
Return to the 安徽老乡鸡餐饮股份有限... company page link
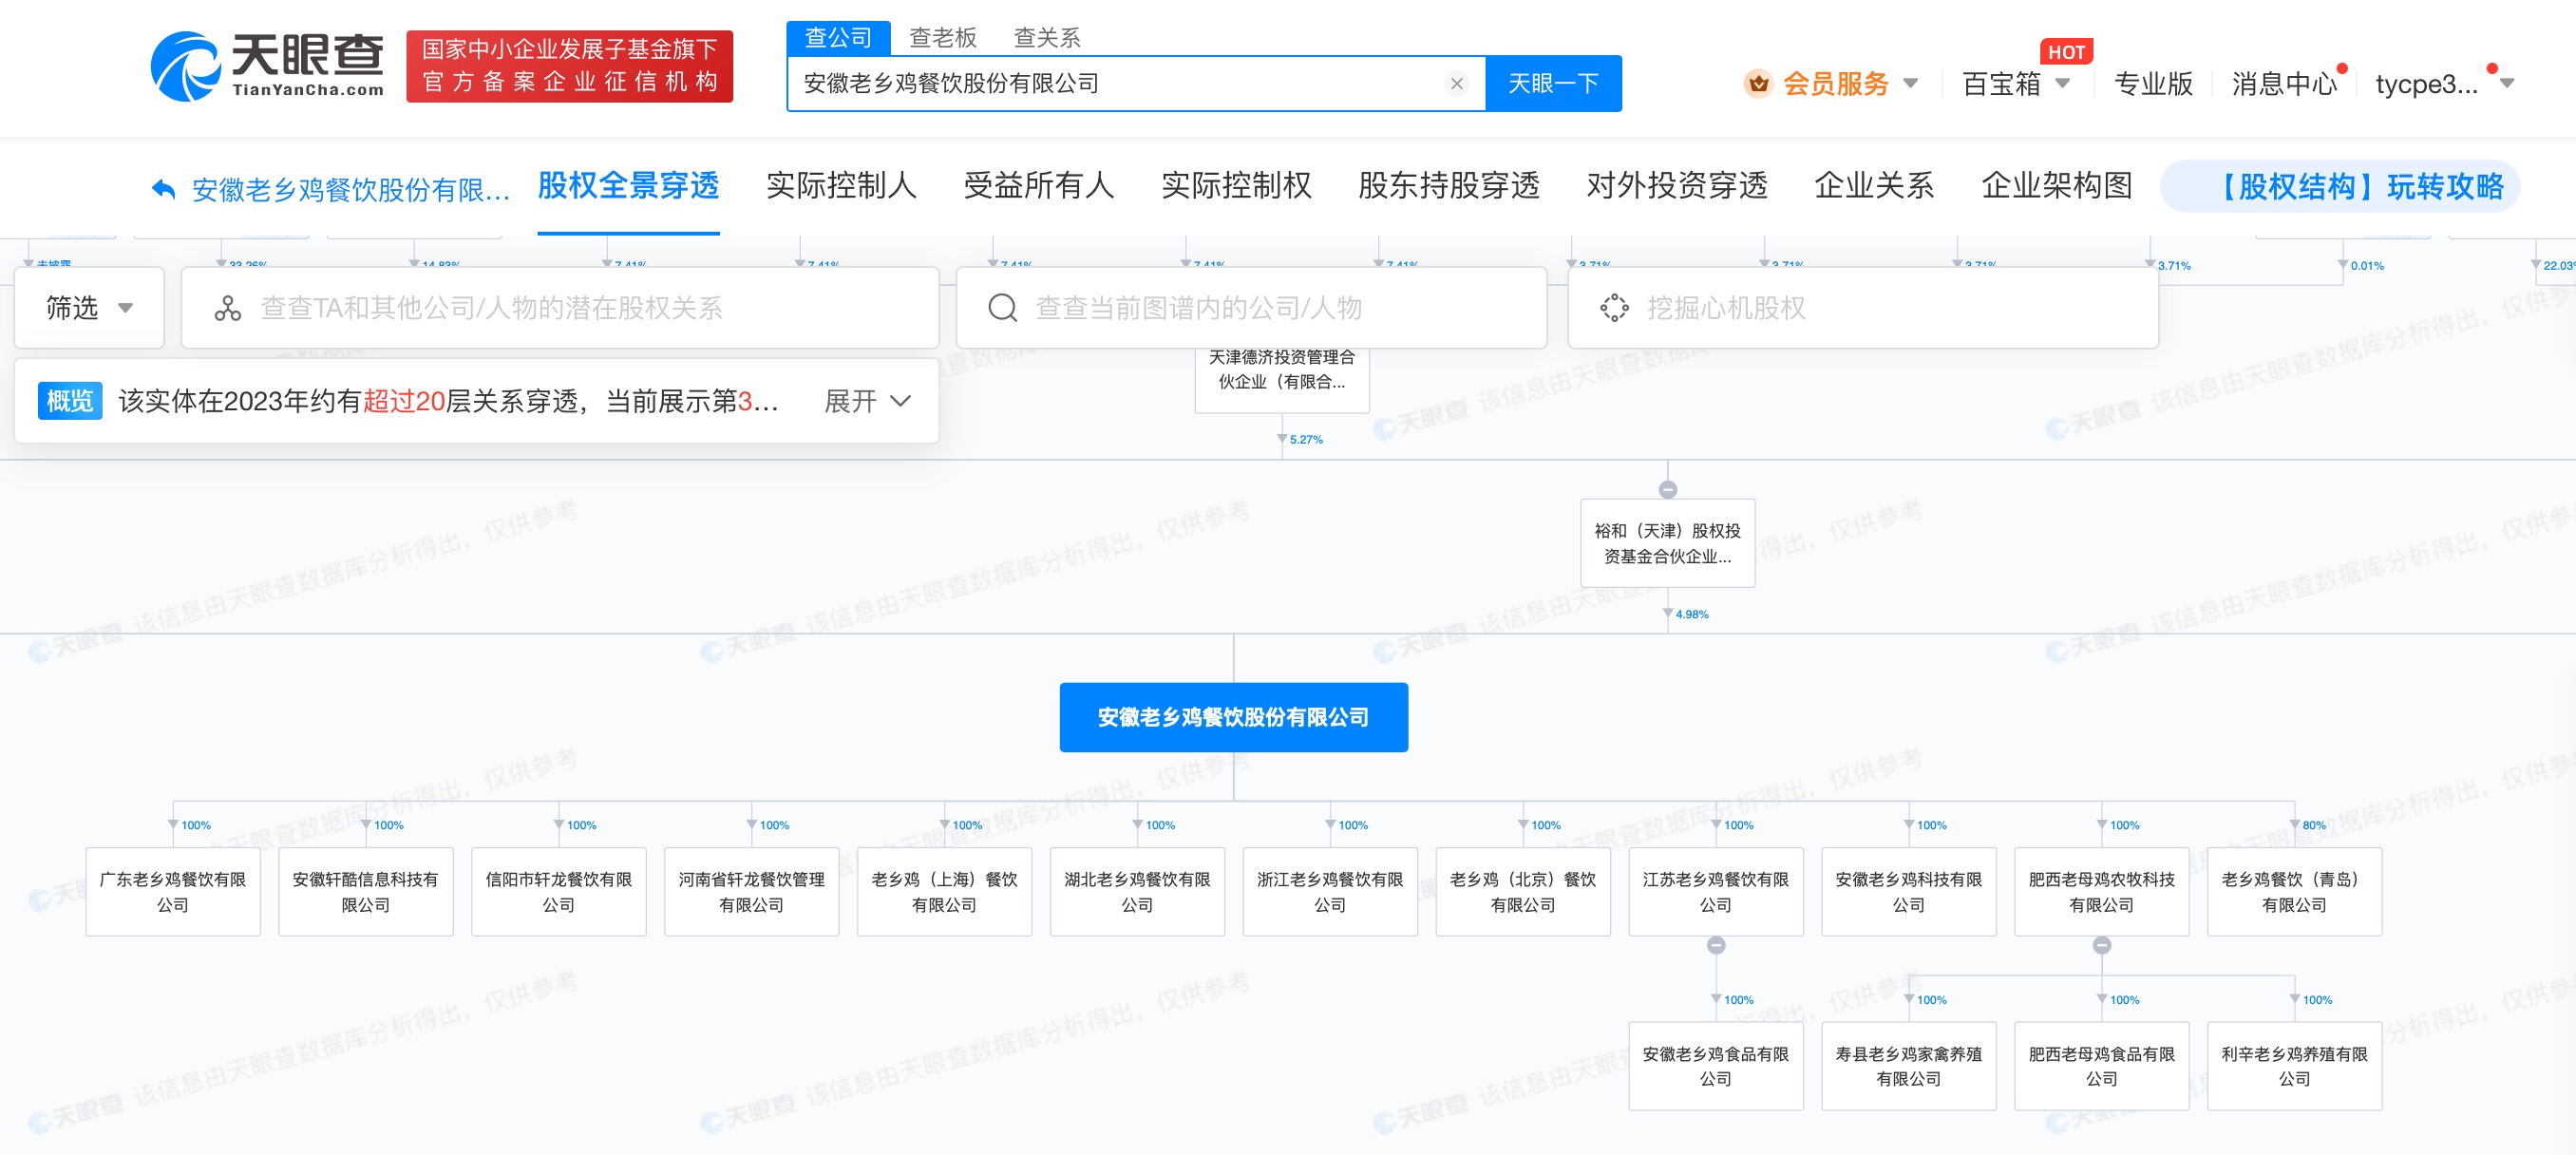[350, 189]
